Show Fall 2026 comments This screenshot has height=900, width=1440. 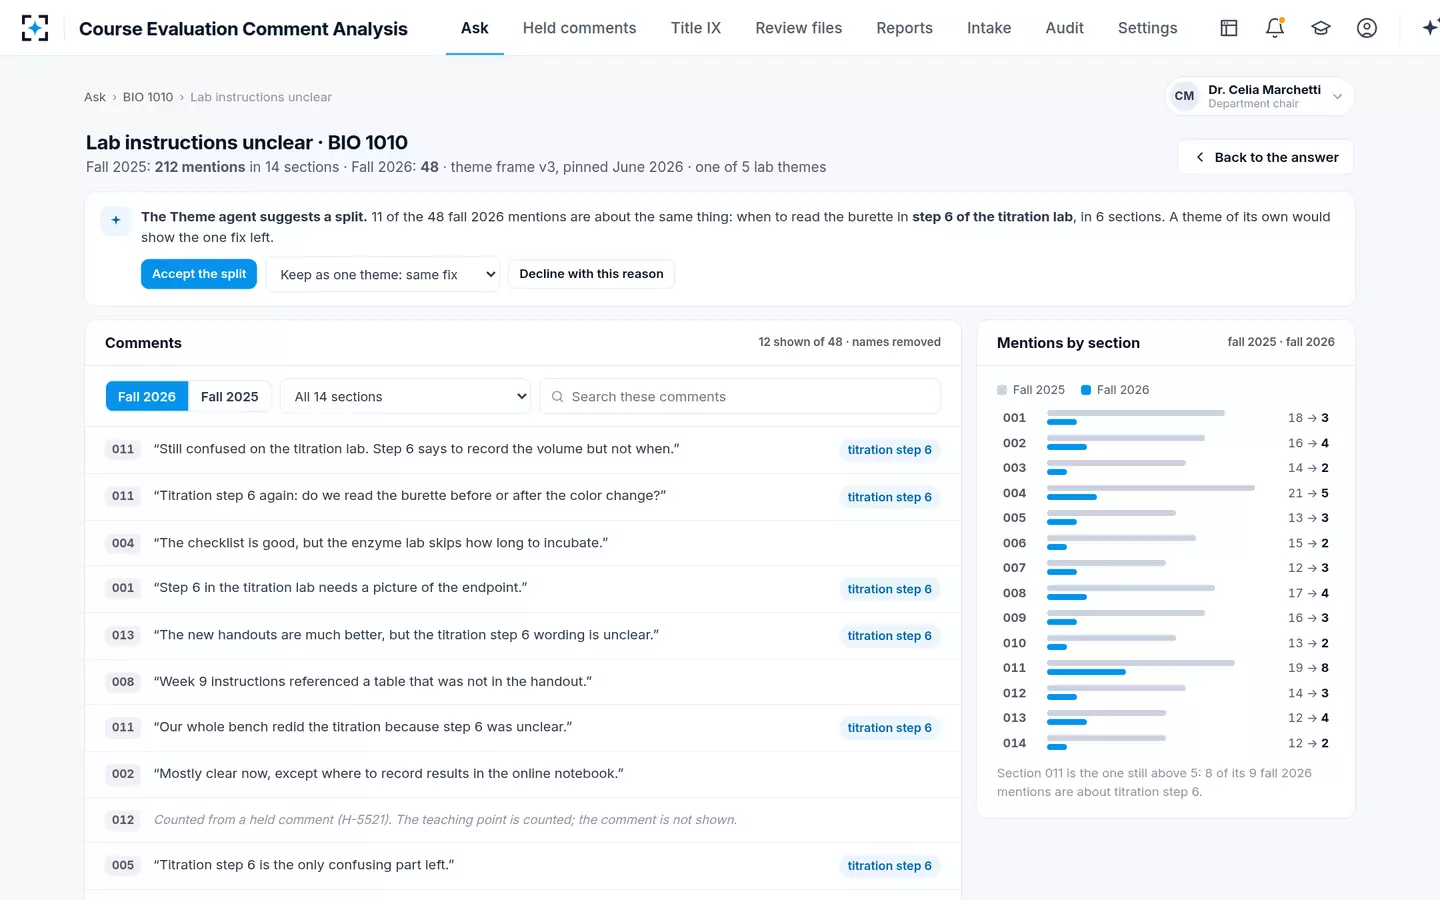pos(147,397)
